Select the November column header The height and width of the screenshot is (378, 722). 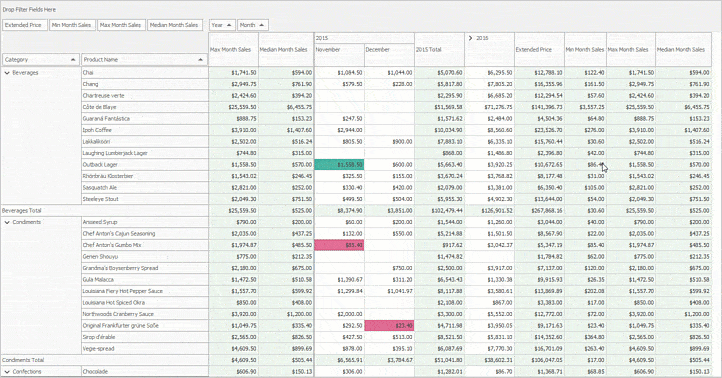pos(339,55)
